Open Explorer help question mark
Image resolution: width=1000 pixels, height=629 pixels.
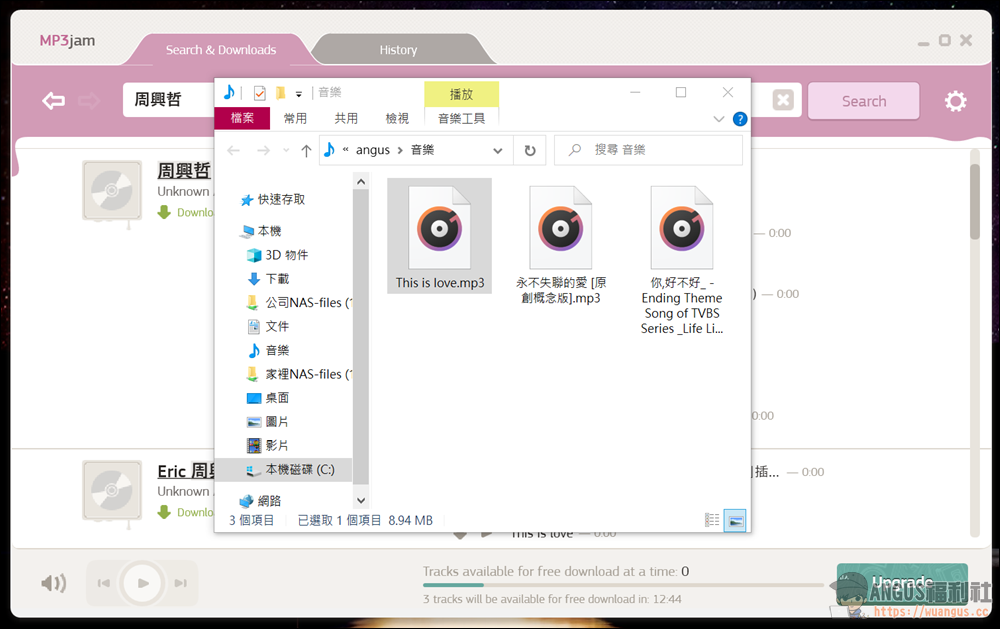click(x=740, y=119)
